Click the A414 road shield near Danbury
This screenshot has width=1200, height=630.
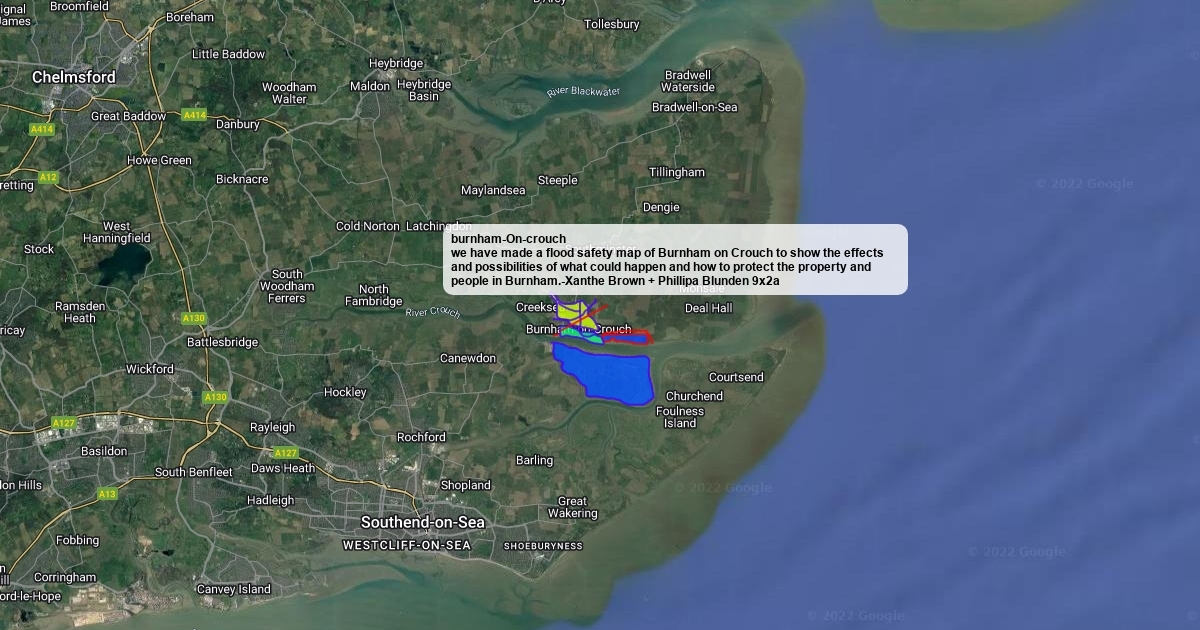coord(194,116)
